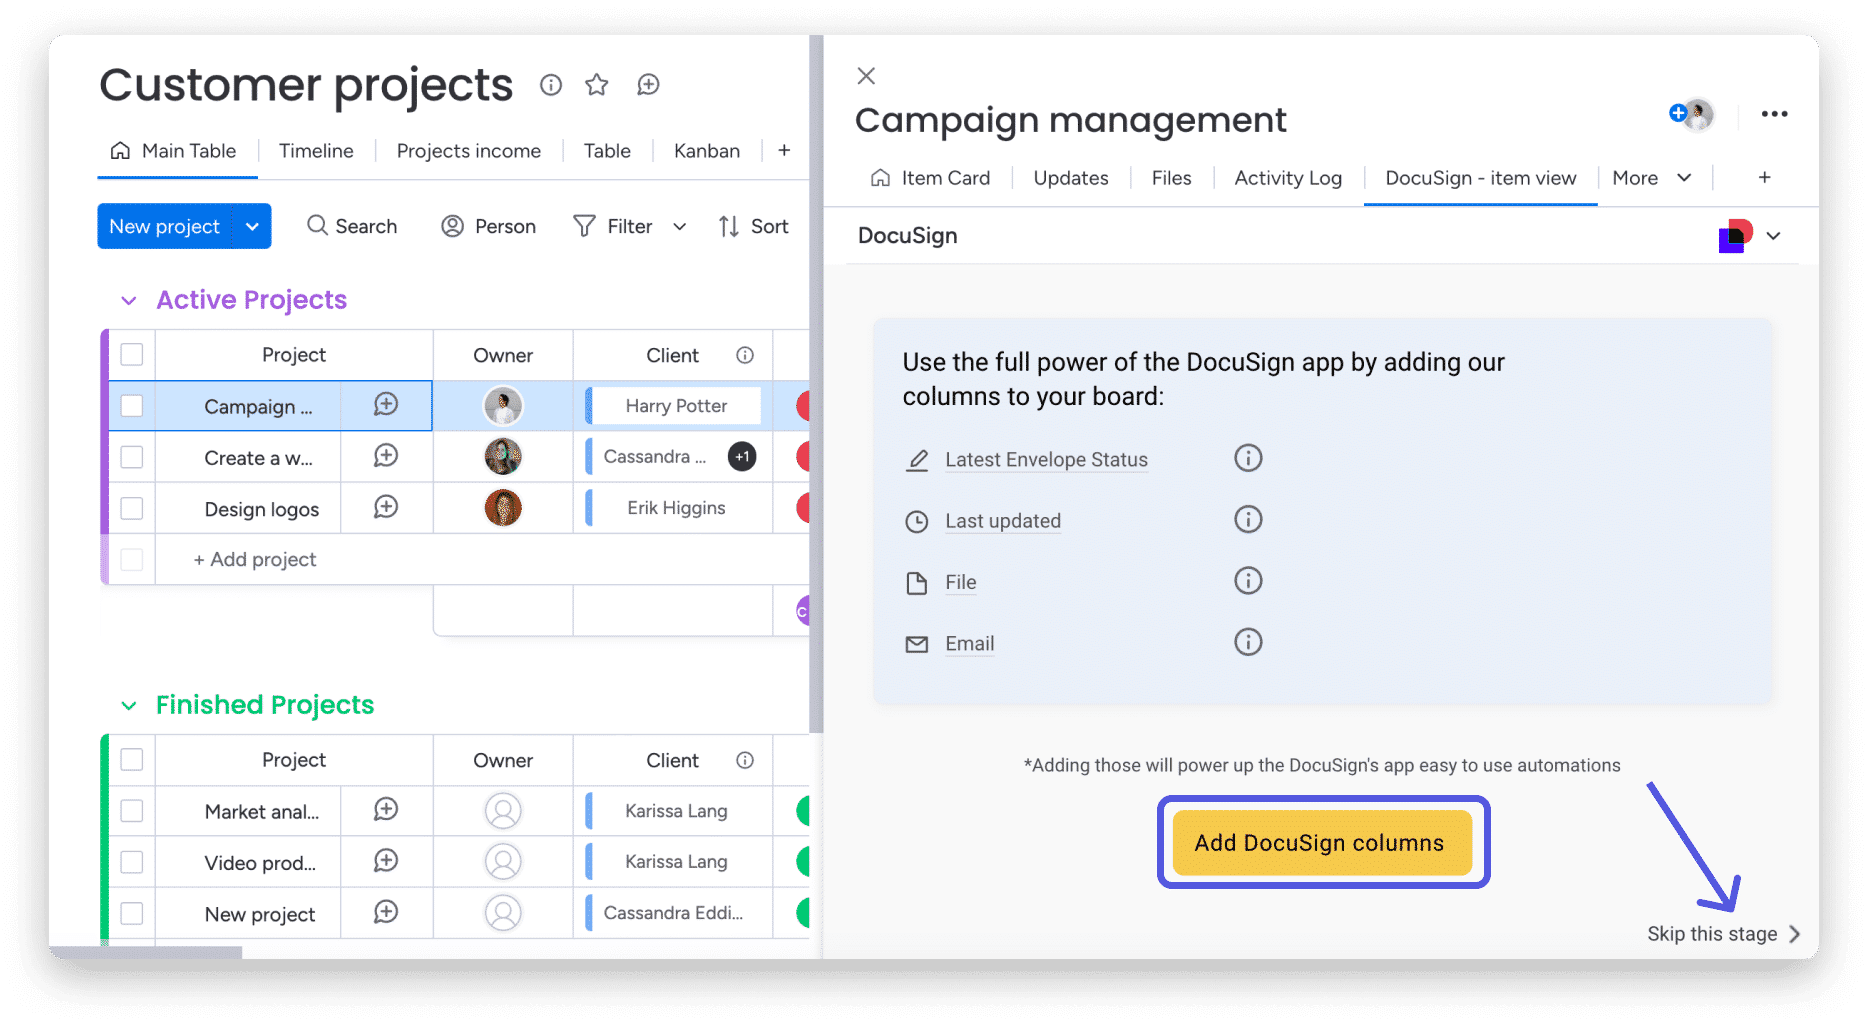1869x1024 pixels.
Task: Toggle select-all checkbox in Active Projects header
Action: [132, 355]
